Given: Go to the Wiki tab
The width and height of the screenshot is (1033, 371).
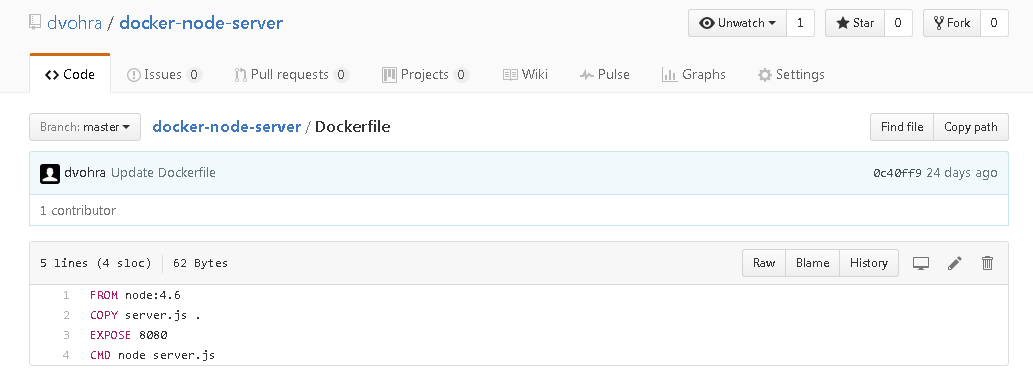Looking at the screenshot, I should point(525,74).
